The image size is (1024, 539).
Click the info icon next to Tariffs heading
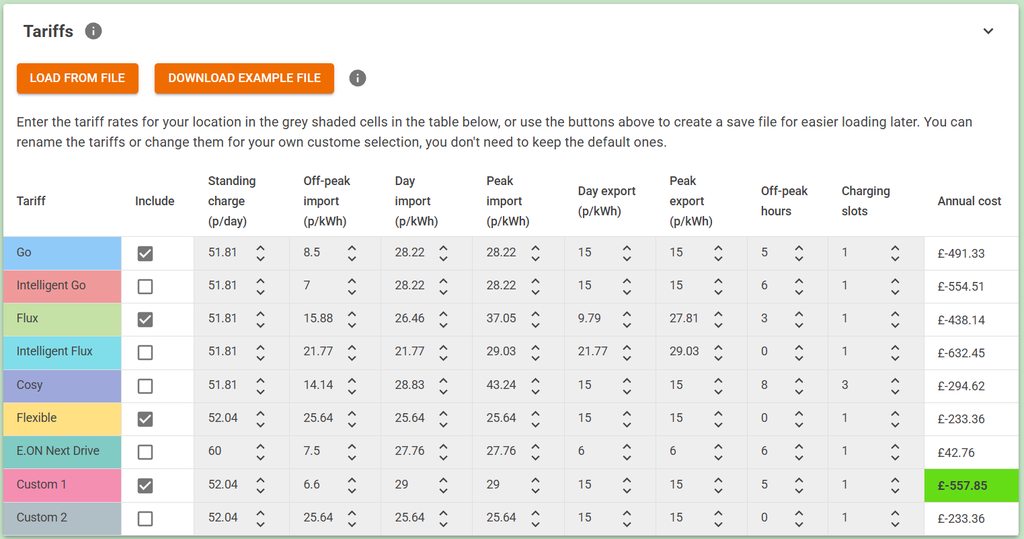[x=93, y=31]
